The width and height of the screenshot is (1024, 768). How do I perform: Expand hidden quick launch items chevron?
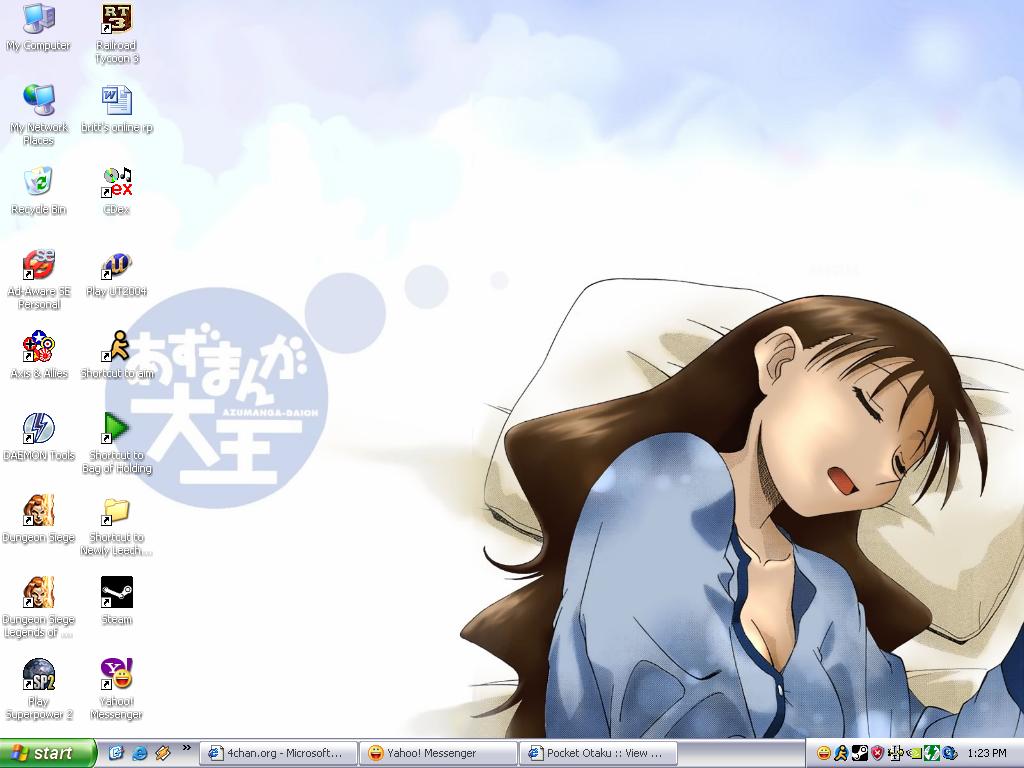[186, 748]
